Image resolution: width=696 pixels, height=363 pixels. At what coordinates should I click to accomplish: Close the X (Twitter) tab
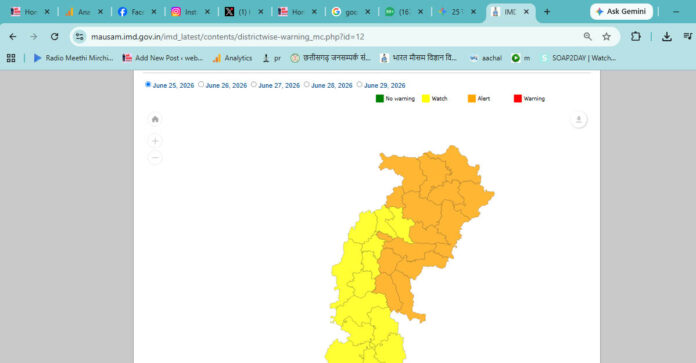[261, 12]
